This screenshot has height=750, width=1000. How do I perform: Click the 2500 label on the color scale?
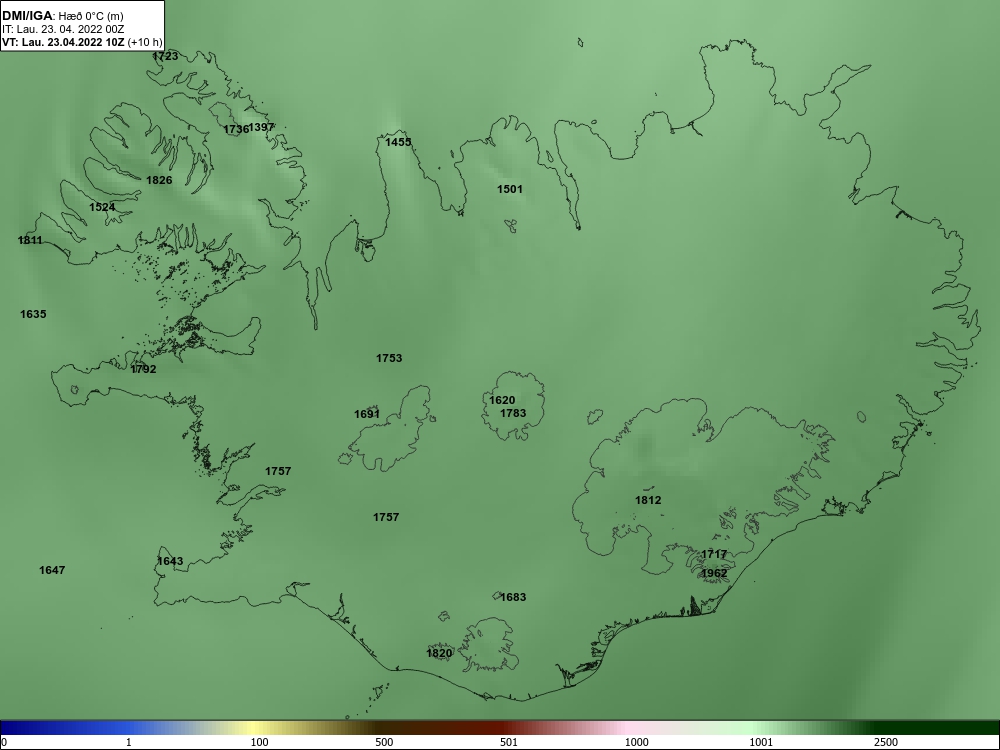click(886, 742)
